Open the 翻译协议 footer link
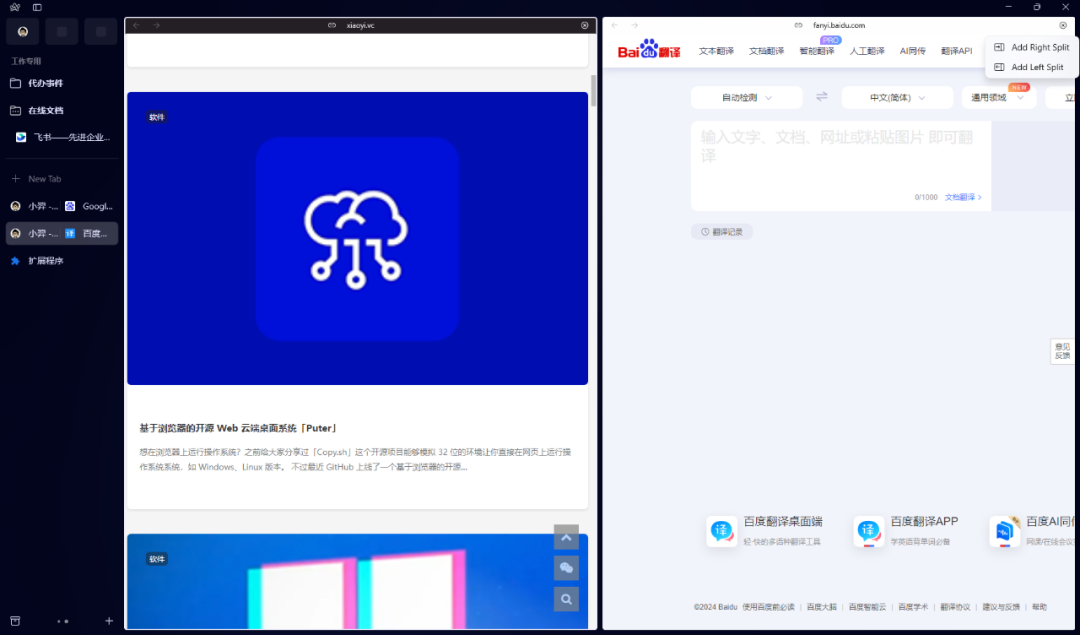1080x635 pixels. pos(955,607)
